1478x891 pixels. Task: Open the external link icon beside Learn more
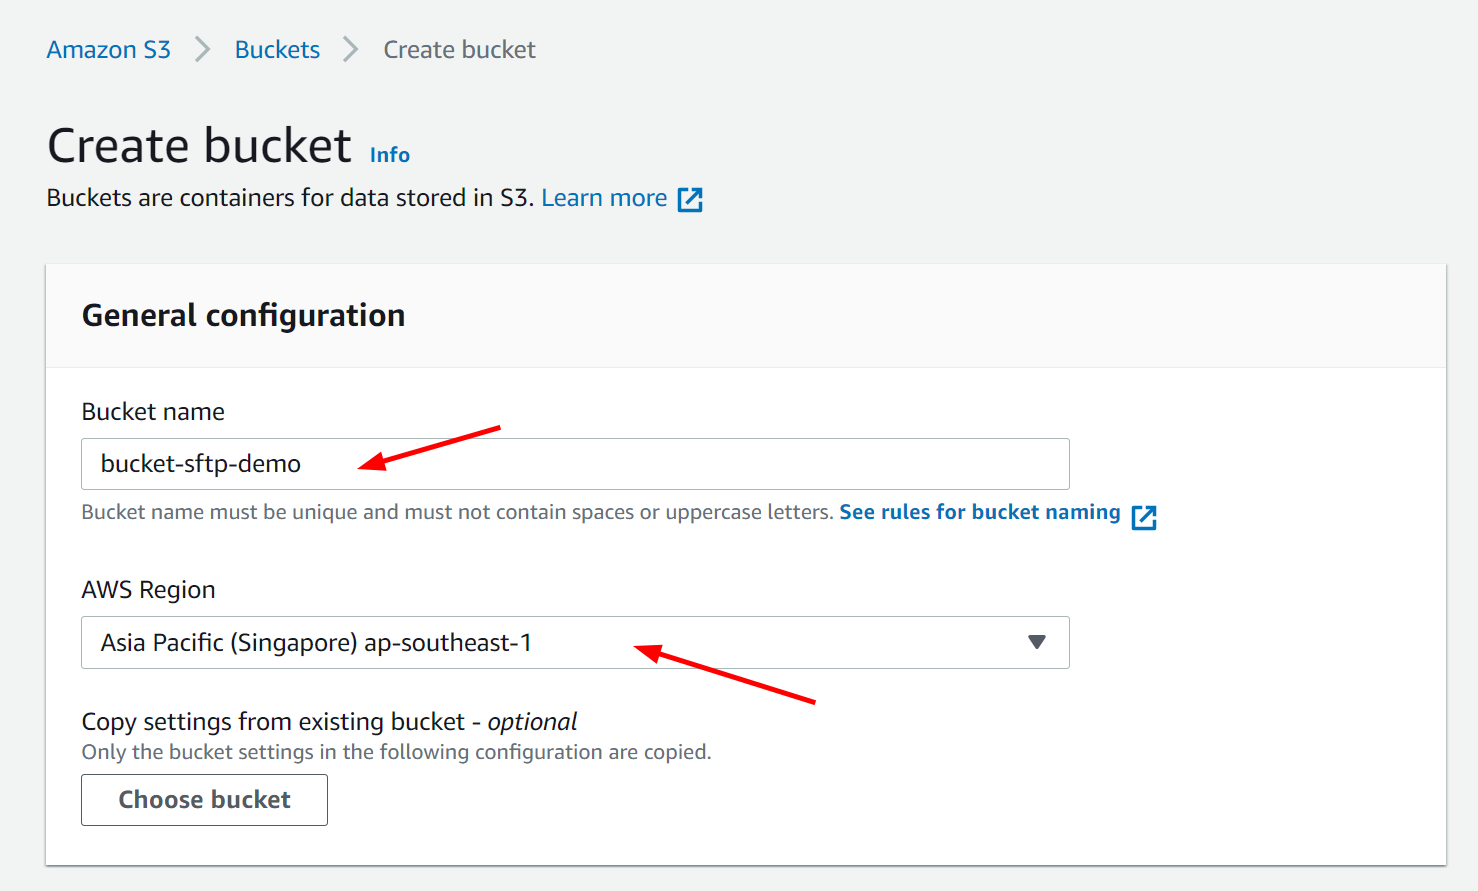tap(690, 199)
